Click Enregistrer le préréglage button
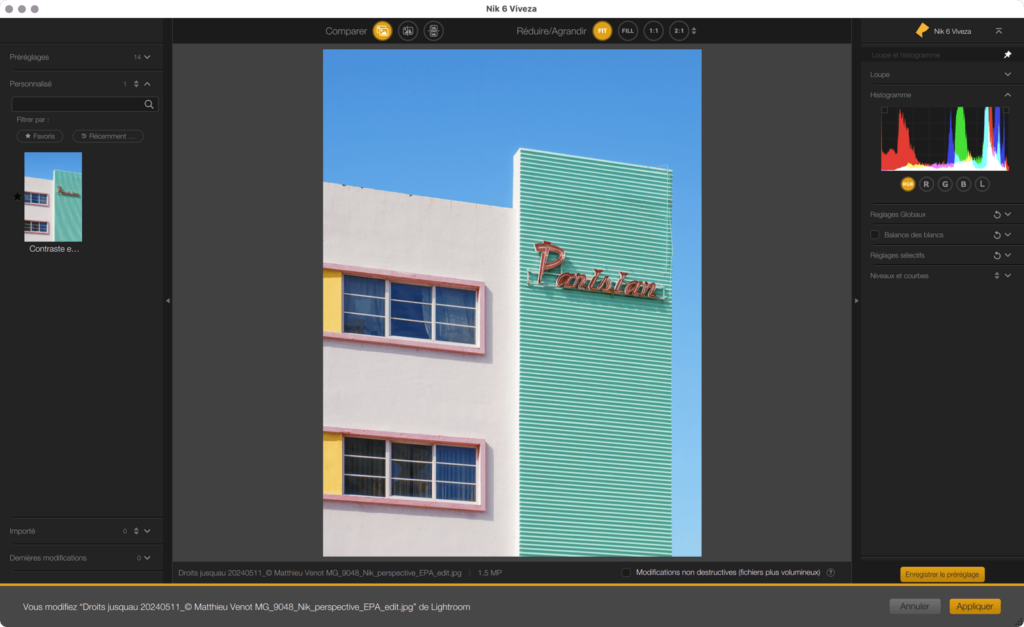 (x=942, y=574)
